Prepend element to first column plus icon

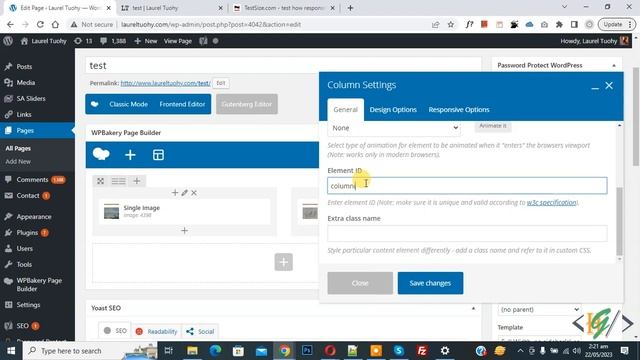pos(175,193)
